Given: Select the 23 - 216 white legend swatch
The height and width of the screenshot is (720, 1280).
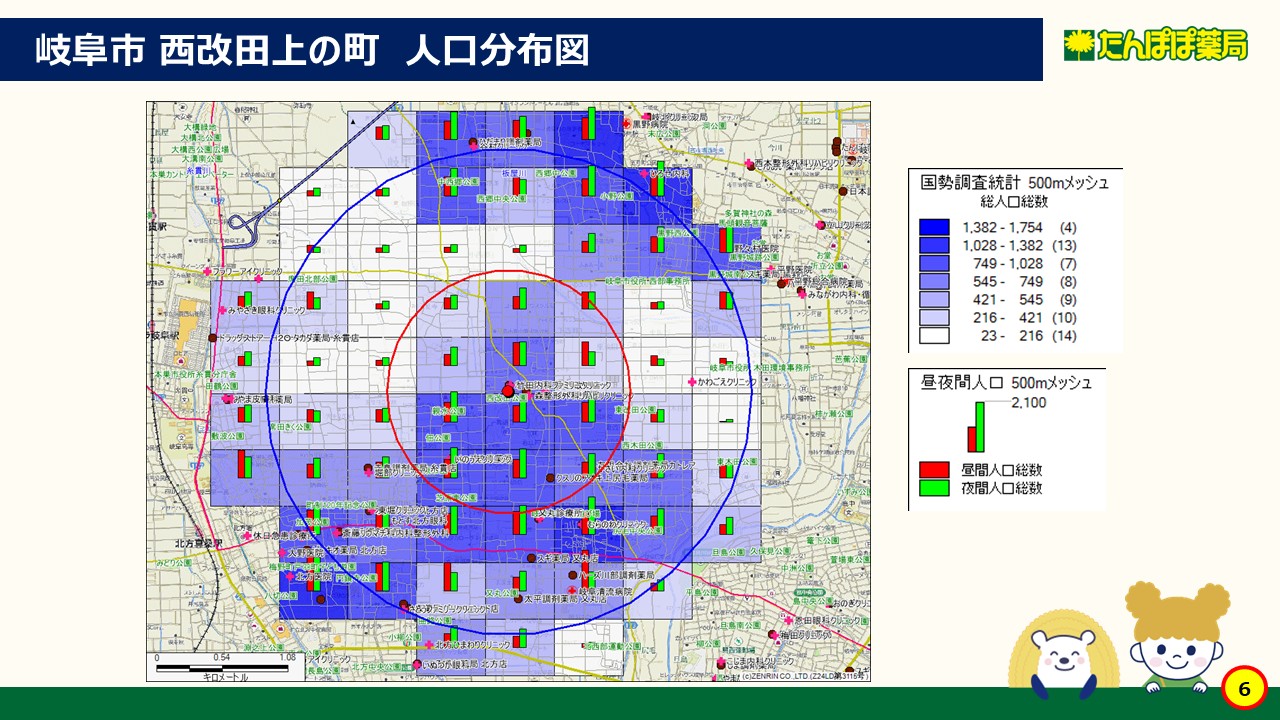Looking at the screenshot, I should click(x=934, y=336).
